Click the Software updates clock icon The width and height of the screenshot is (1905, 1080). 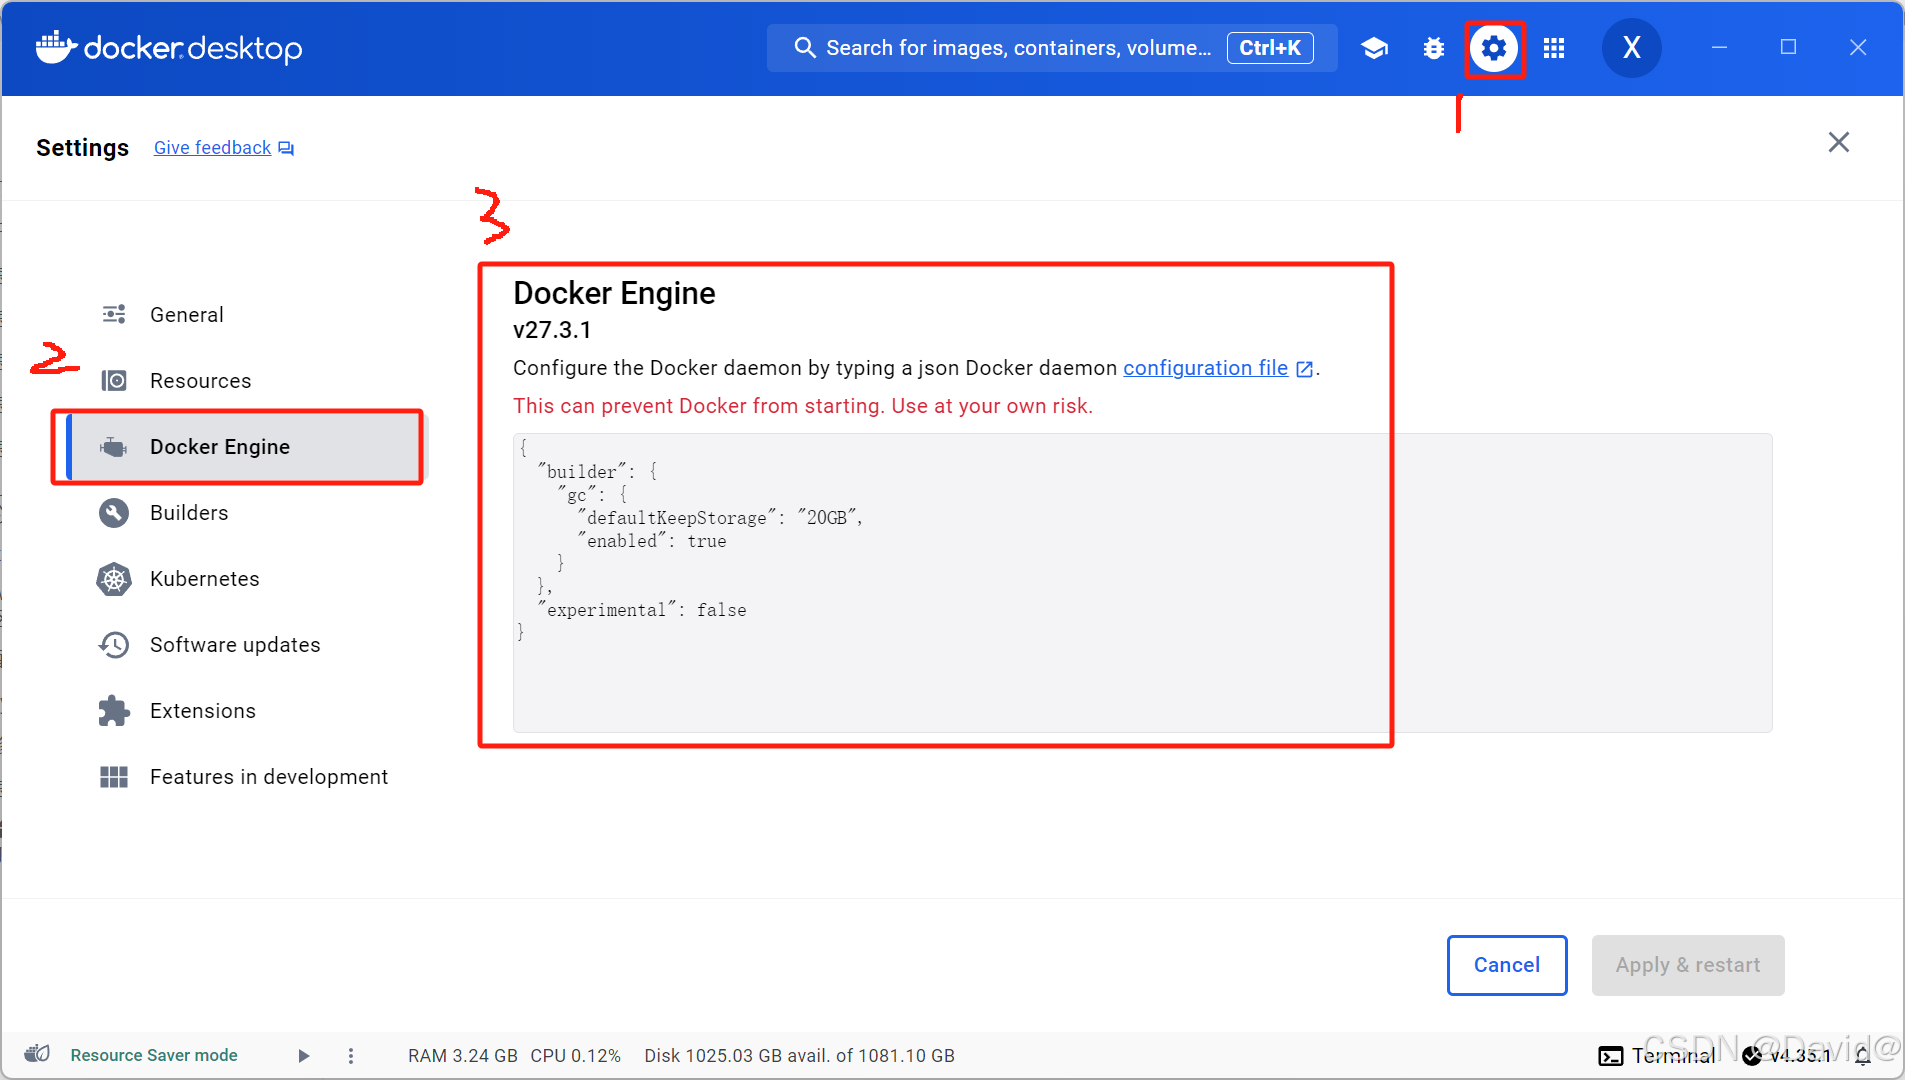pyautogui.click(x=114, y=645)
